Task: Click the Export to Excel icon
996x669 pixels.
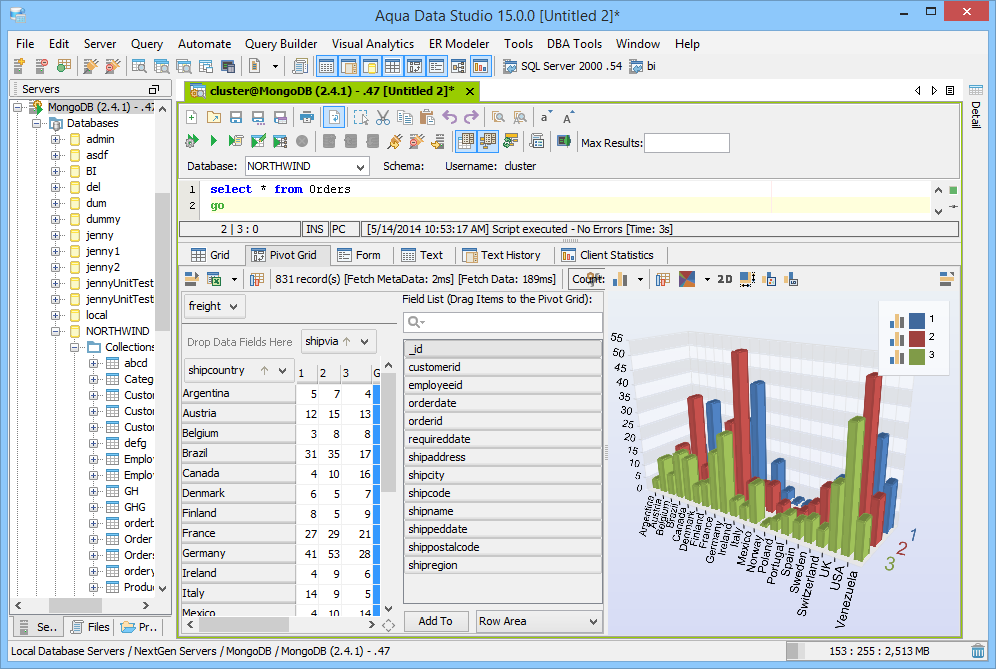Action: click(x=214, y=280)
